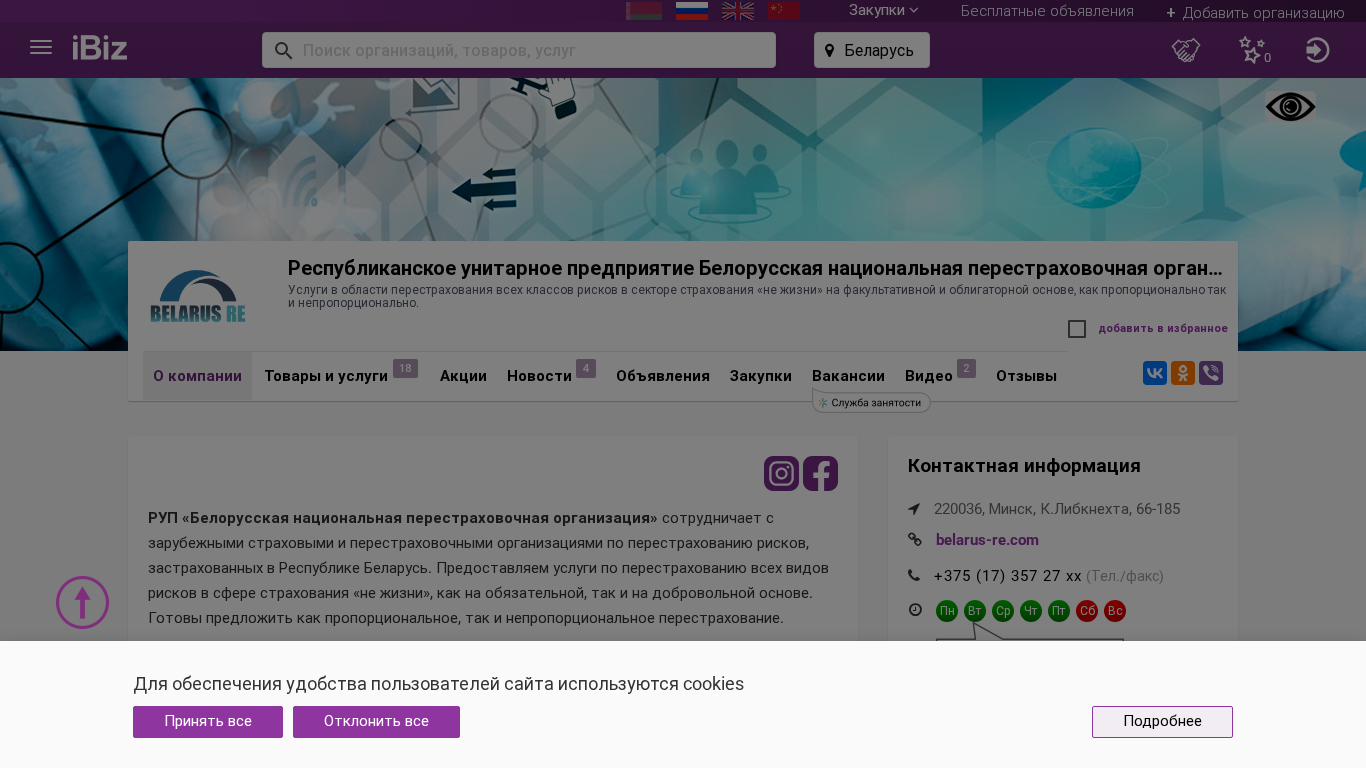Share on Odnoklassniki
The height and width of the screenshot is (768, 1366).
pyautogui.click(x=1183, y=373)
